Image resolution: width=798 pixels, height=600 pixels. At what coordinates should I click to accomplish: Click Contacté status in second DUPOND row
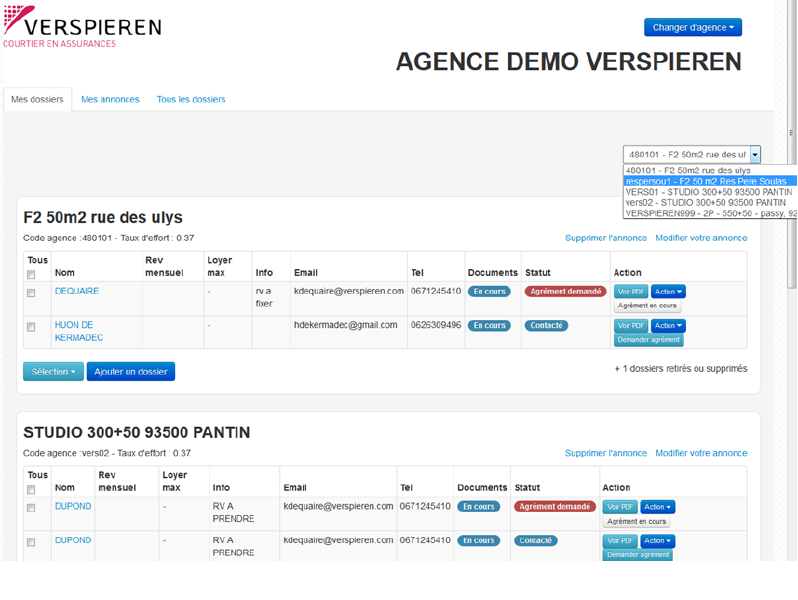pyautogui.click(x=535, y=540)
